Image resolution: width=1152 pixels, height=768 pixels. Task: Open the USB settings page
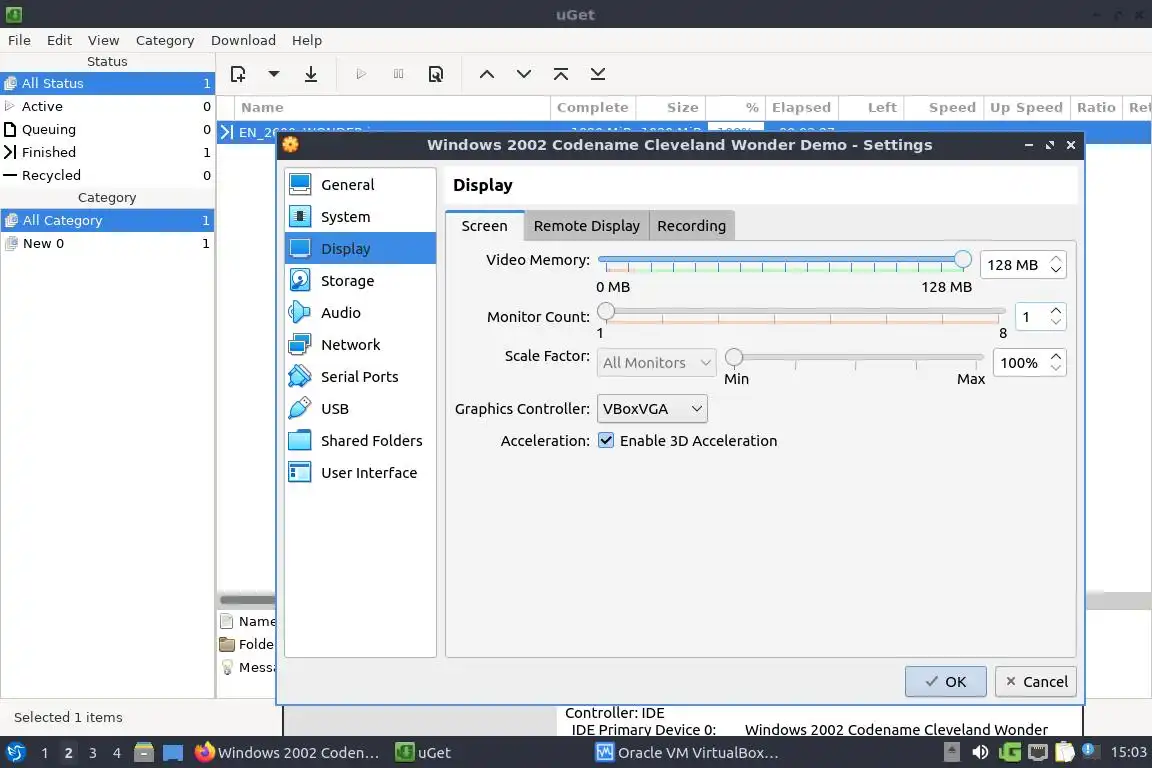coord(360,409)
